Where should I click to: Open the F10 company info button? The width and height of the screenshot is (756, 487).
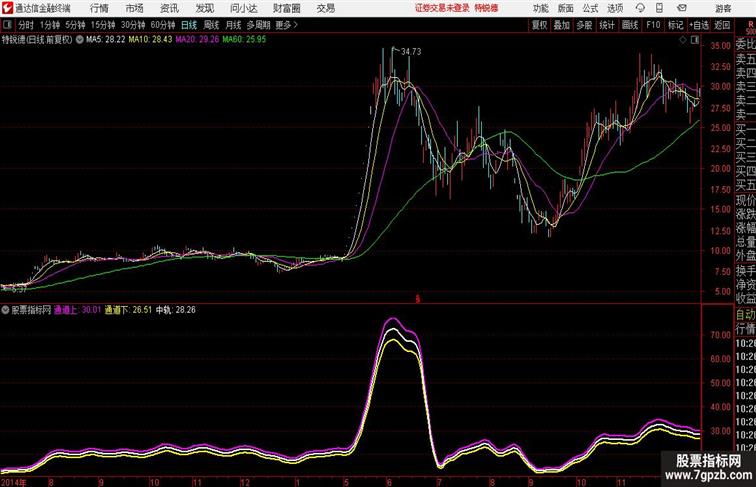pyautogui.click(x=653, y=25)
